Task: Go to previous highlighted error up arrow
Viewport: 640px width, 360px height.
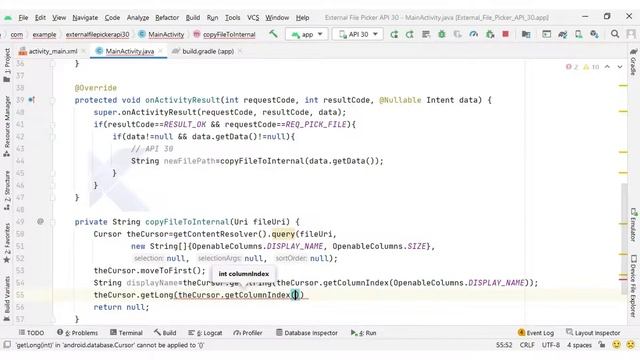Action: pyautogui.click(x=607, y=67)
